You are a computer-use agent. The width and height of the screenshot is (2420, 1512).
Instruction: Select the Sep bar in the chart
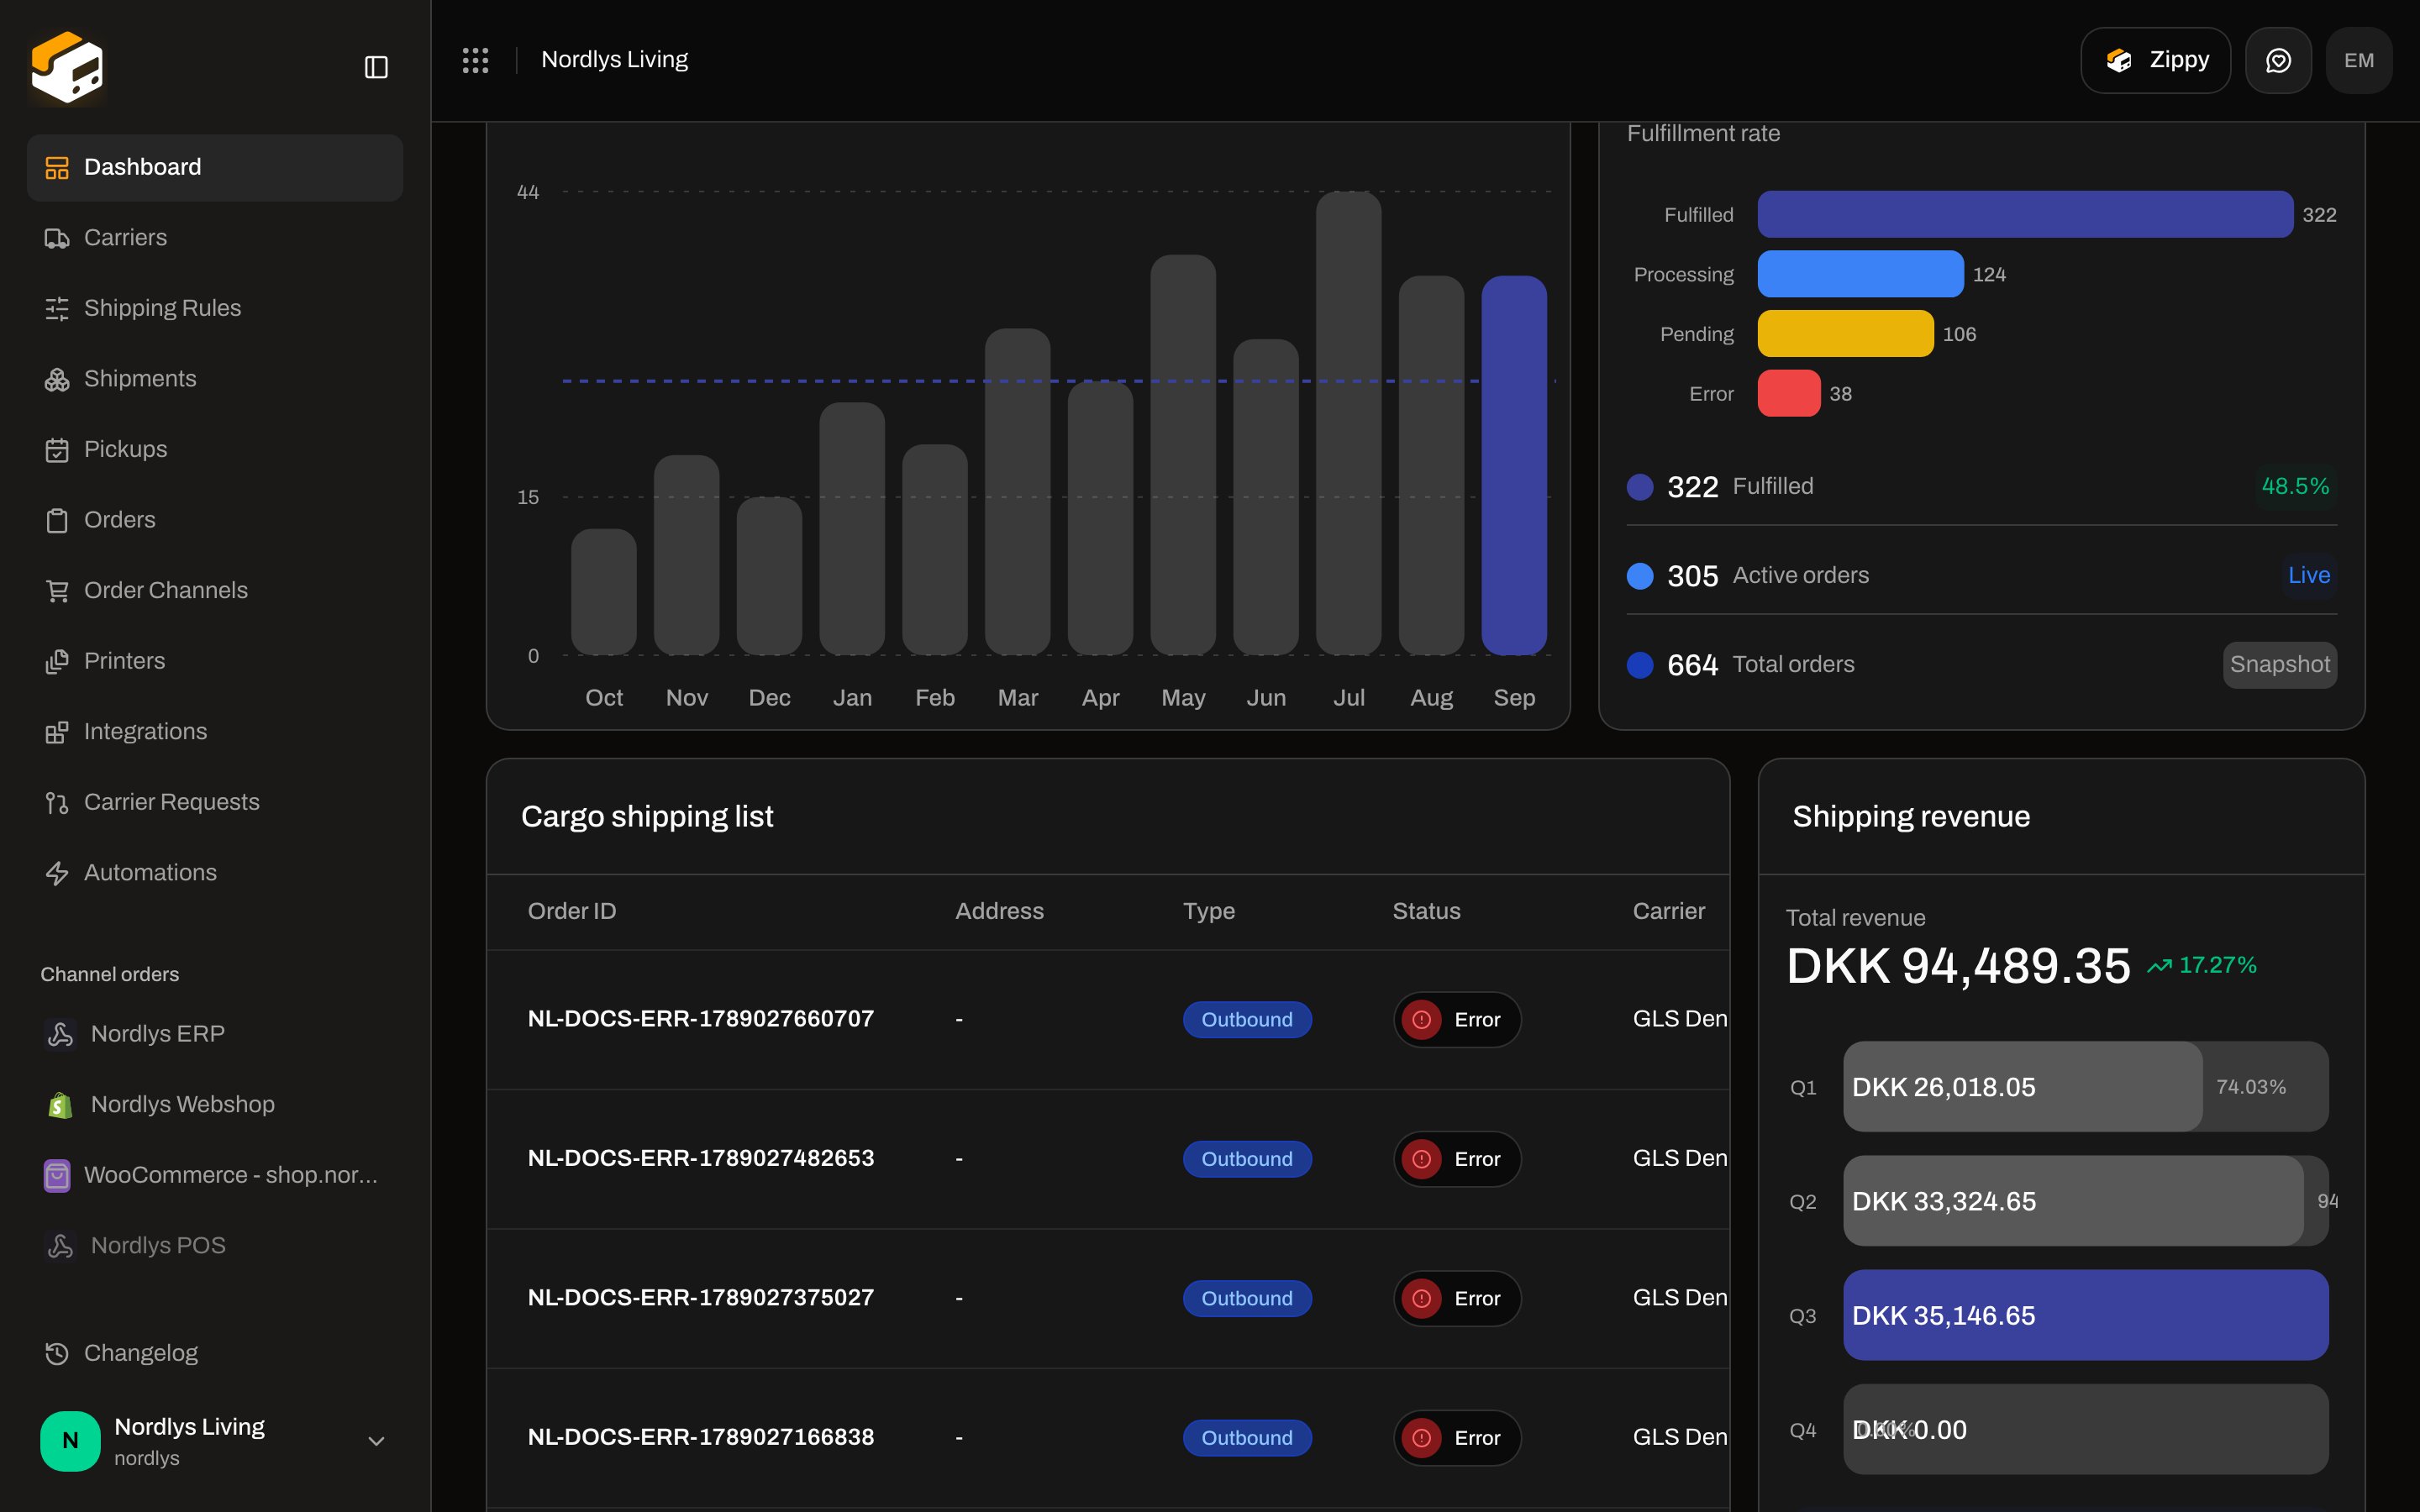click(x=1514, y=465)
